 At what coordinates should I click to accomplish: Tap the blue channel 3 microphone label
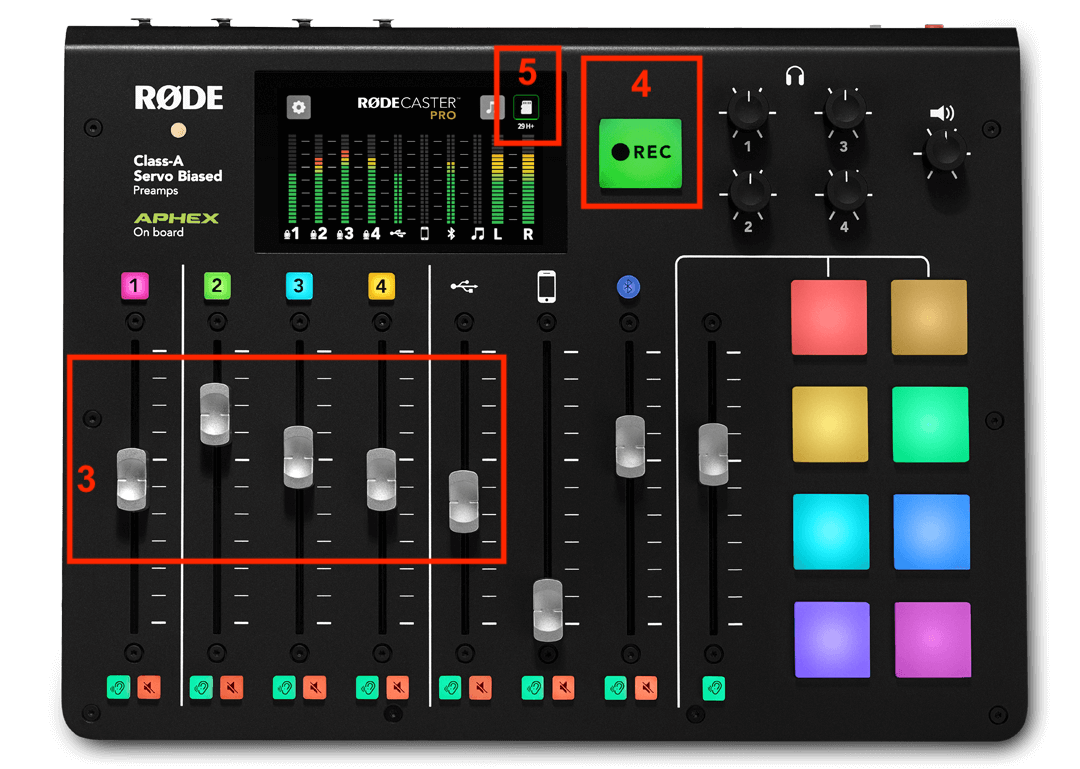(299, 286)
